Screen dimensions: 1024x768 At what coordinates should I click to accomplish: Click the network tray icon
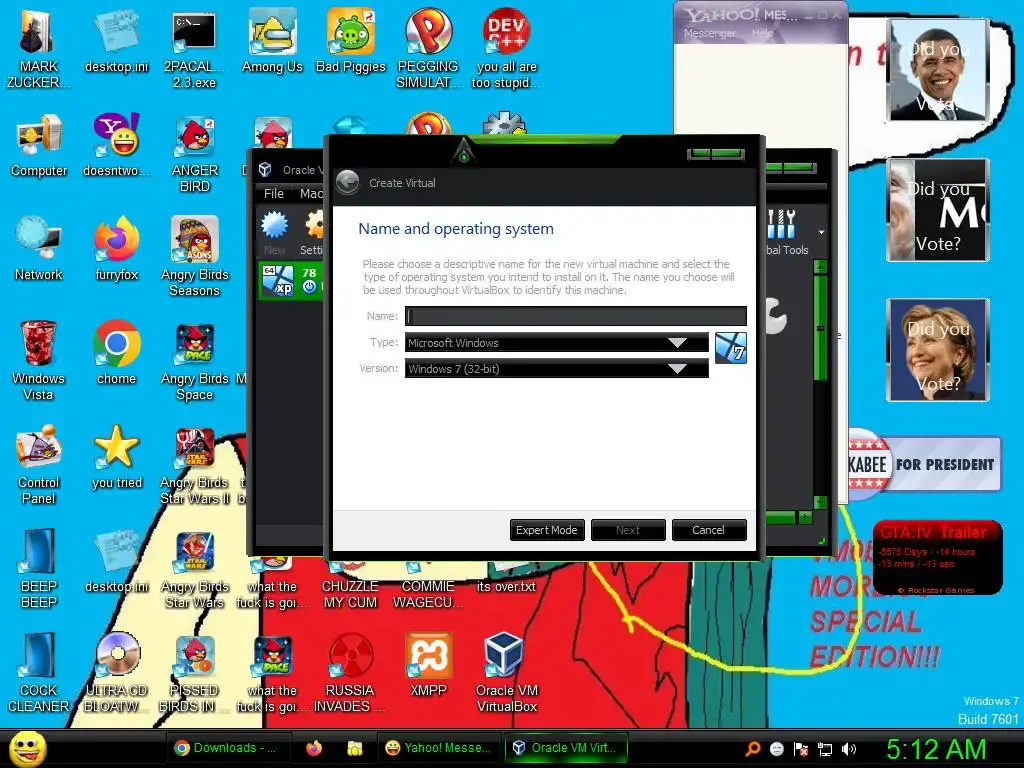pos(825,749)
